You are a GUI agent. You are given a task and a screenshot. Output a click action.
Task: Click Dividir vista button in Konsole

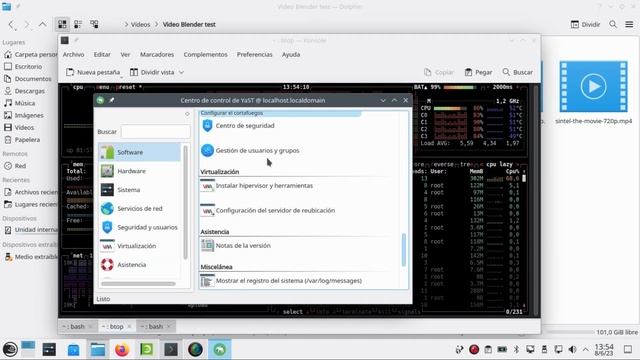point(153,72)
